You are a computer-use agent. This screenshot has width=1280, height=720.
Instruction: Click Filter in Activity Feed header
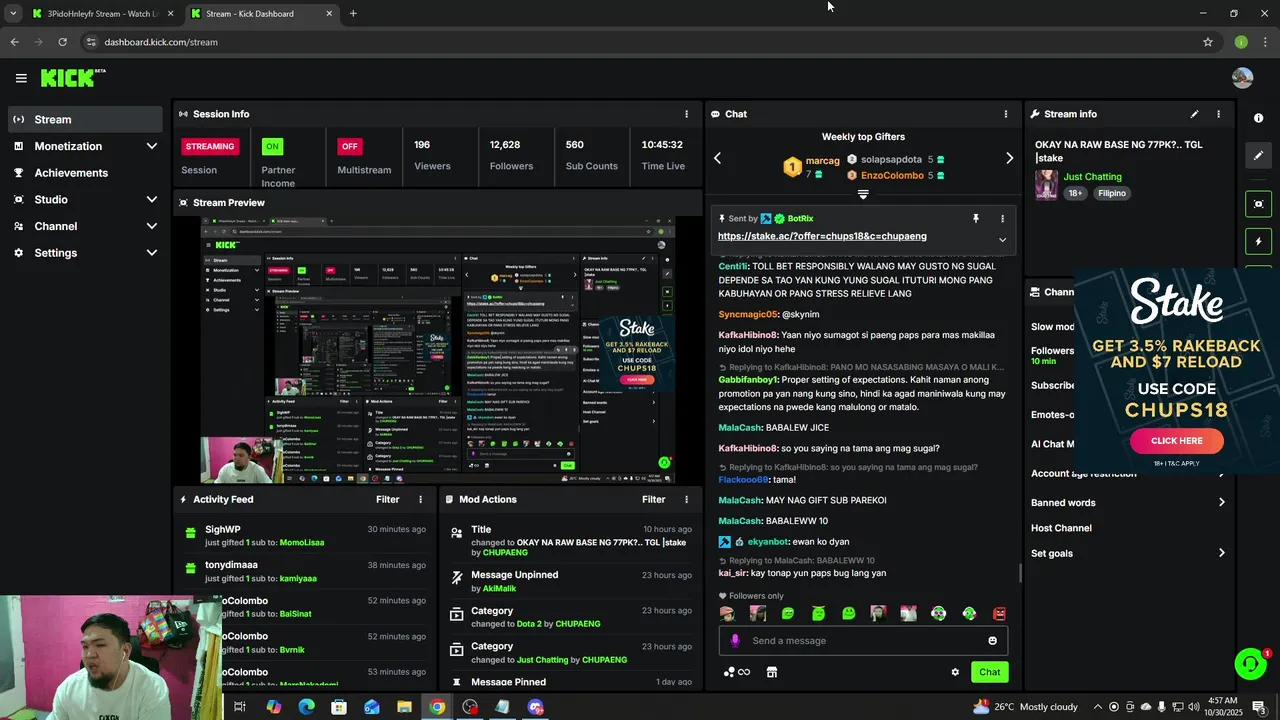[387, 499]
